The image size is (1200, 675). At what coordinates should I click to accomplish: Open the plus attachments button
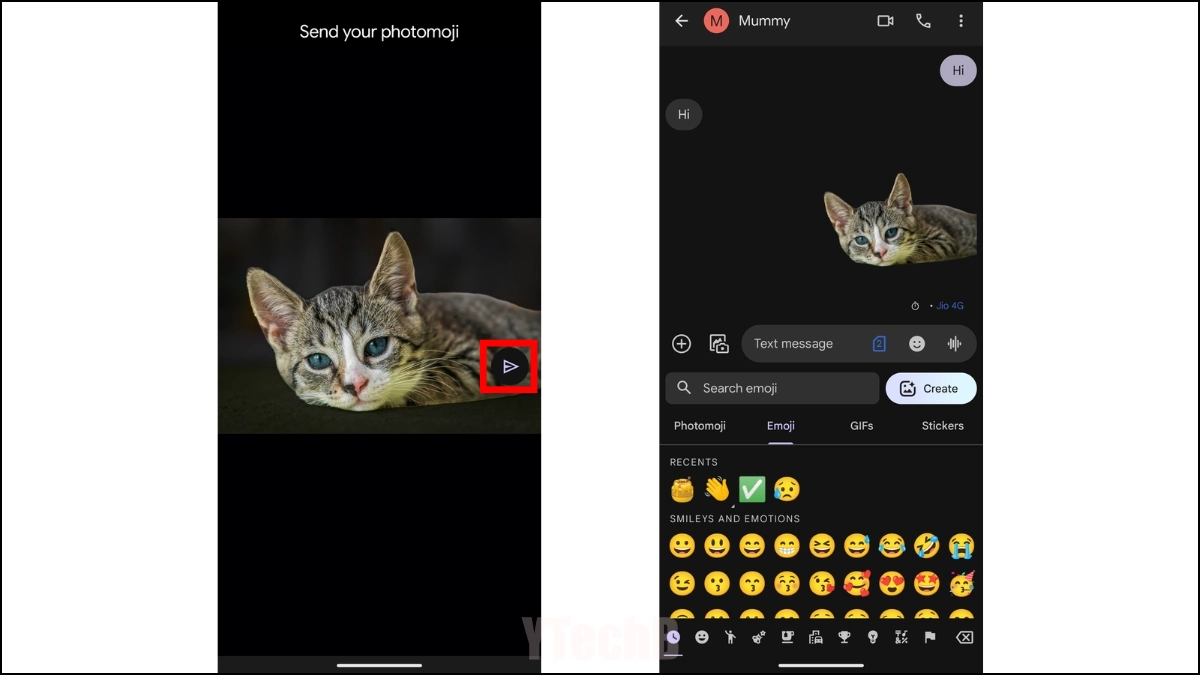tap(682, 344)
